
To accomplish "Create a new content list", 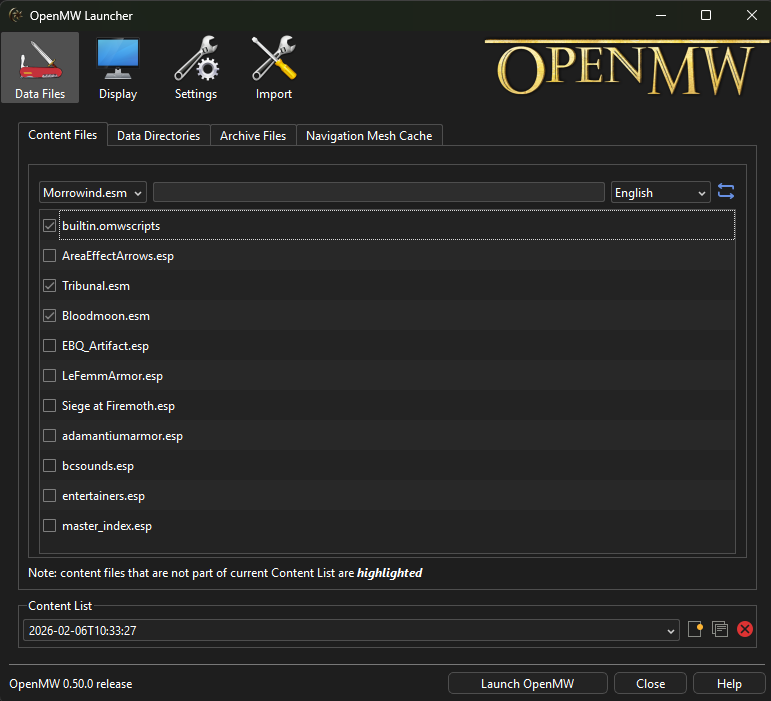I will [695, 629].
